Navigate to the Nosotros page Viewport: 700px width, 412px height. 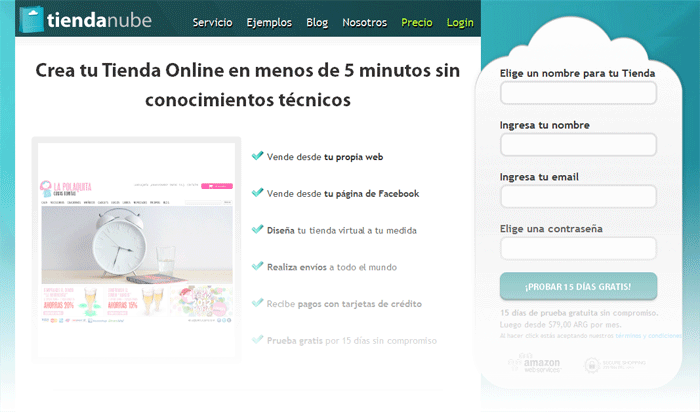pyautogui.click(x=364, y=21)
